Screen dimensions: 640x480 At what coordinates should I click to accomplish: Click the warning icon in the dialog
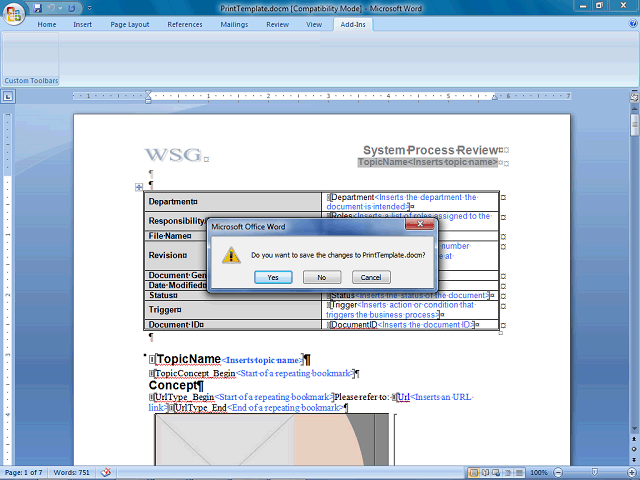[231, 255]
